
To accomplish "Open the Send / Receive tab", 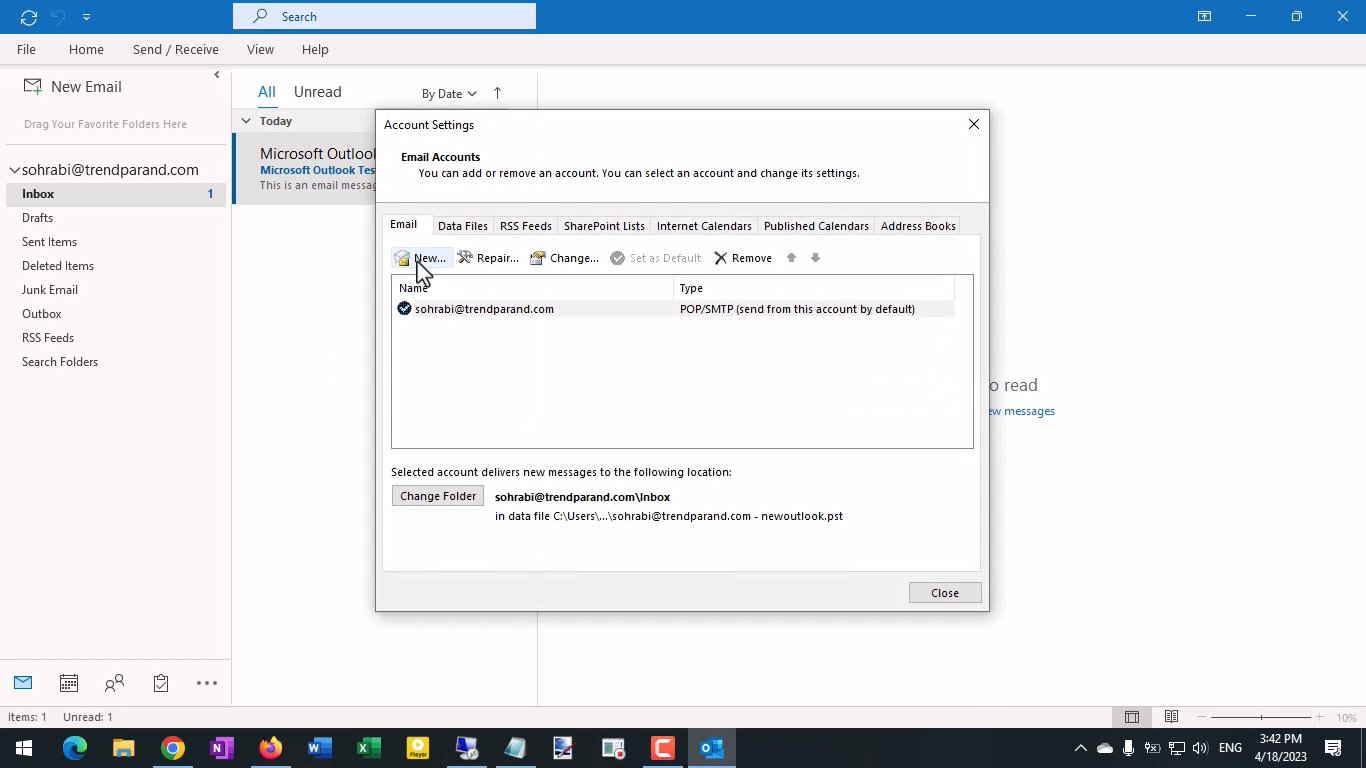I will [175, 49].
